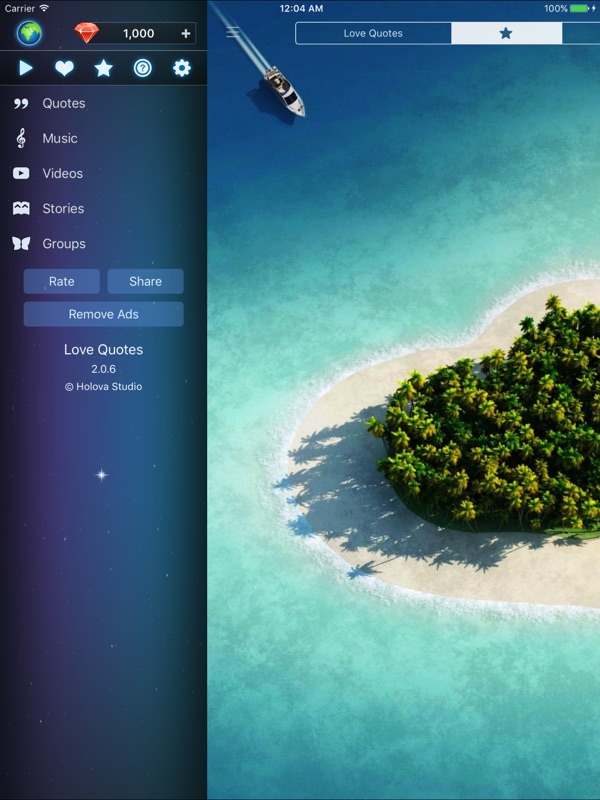Switch to the Love Quotes tab

pyautogui.click(x=373, y=33)
